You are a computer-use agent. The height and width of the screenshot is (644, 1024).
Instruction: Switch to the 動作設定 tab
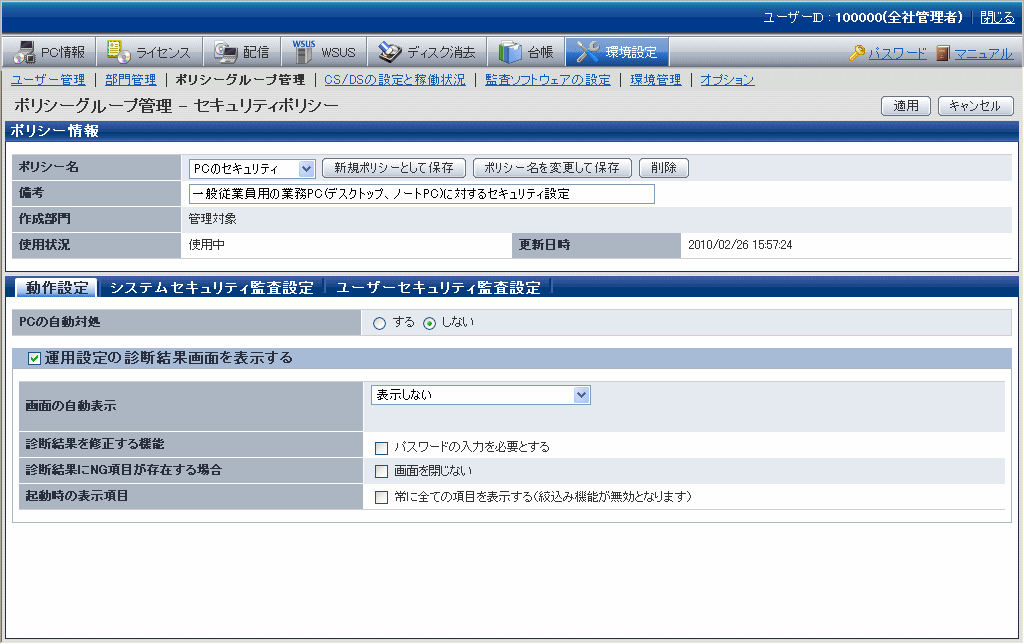(57, 287)
